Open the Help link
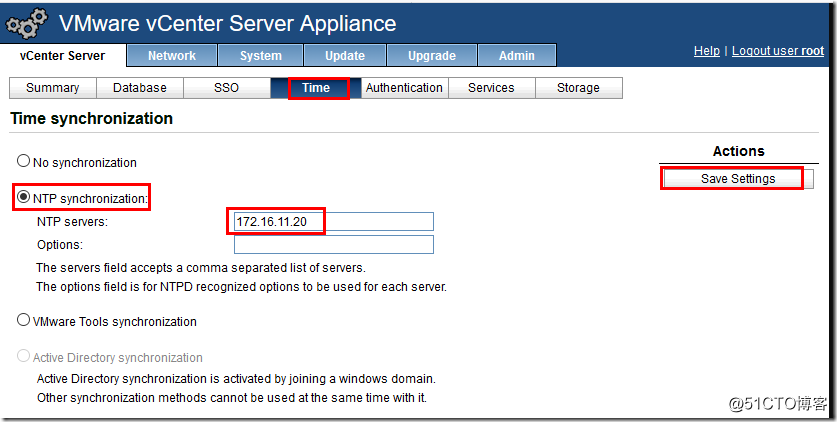The image size is (837, 422). coord(707,51)
